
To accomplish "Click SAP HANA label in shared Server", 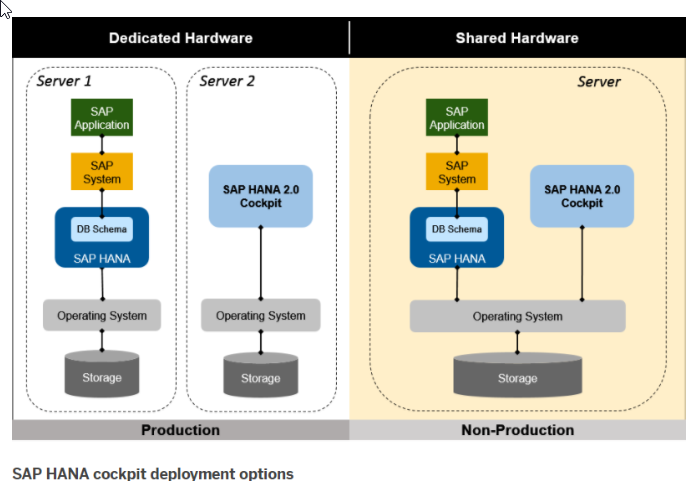I will 457,259.
